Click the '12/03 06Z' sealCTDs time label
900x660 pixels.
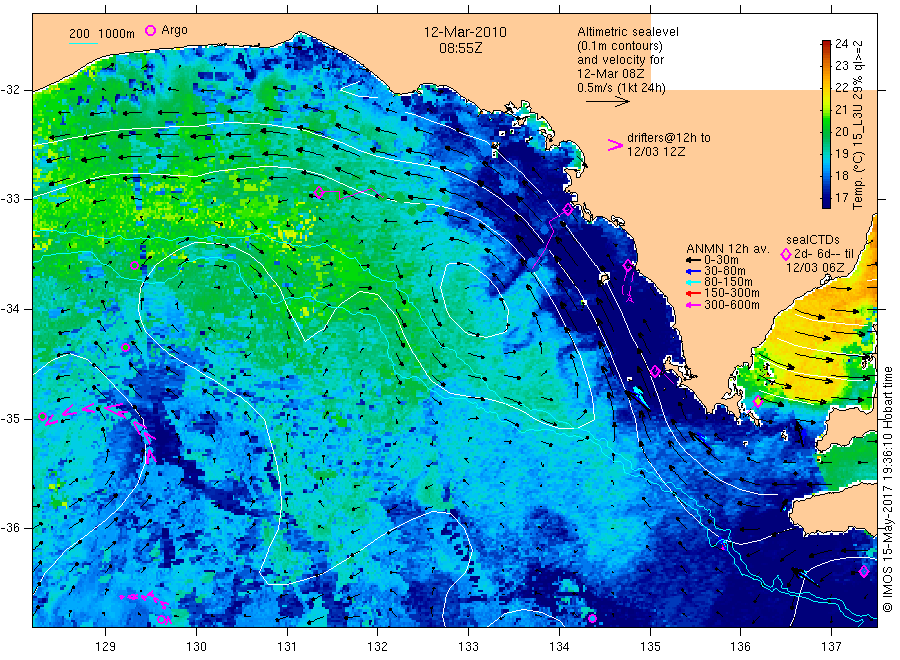[815, 268]
